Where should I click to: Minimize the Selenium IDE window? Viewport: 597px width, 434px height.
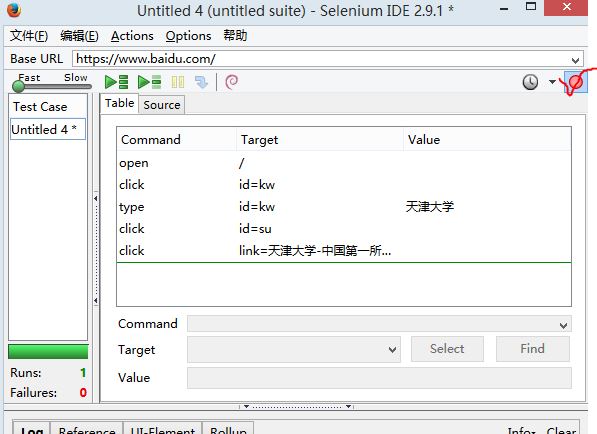tap(504, 9)
